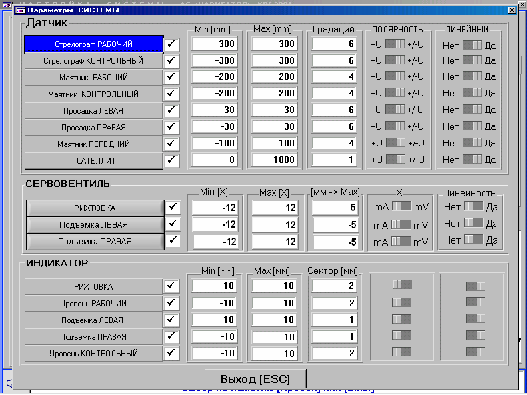Image resolution: width=527 pixels, height=395 pixels.
Task: Click the title bar window icon
Action: click(x=20, y=10)
